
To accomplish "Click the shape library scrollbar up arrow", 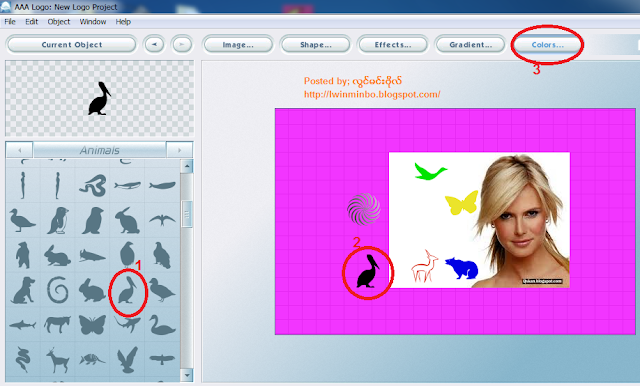I will coord(187,166).
